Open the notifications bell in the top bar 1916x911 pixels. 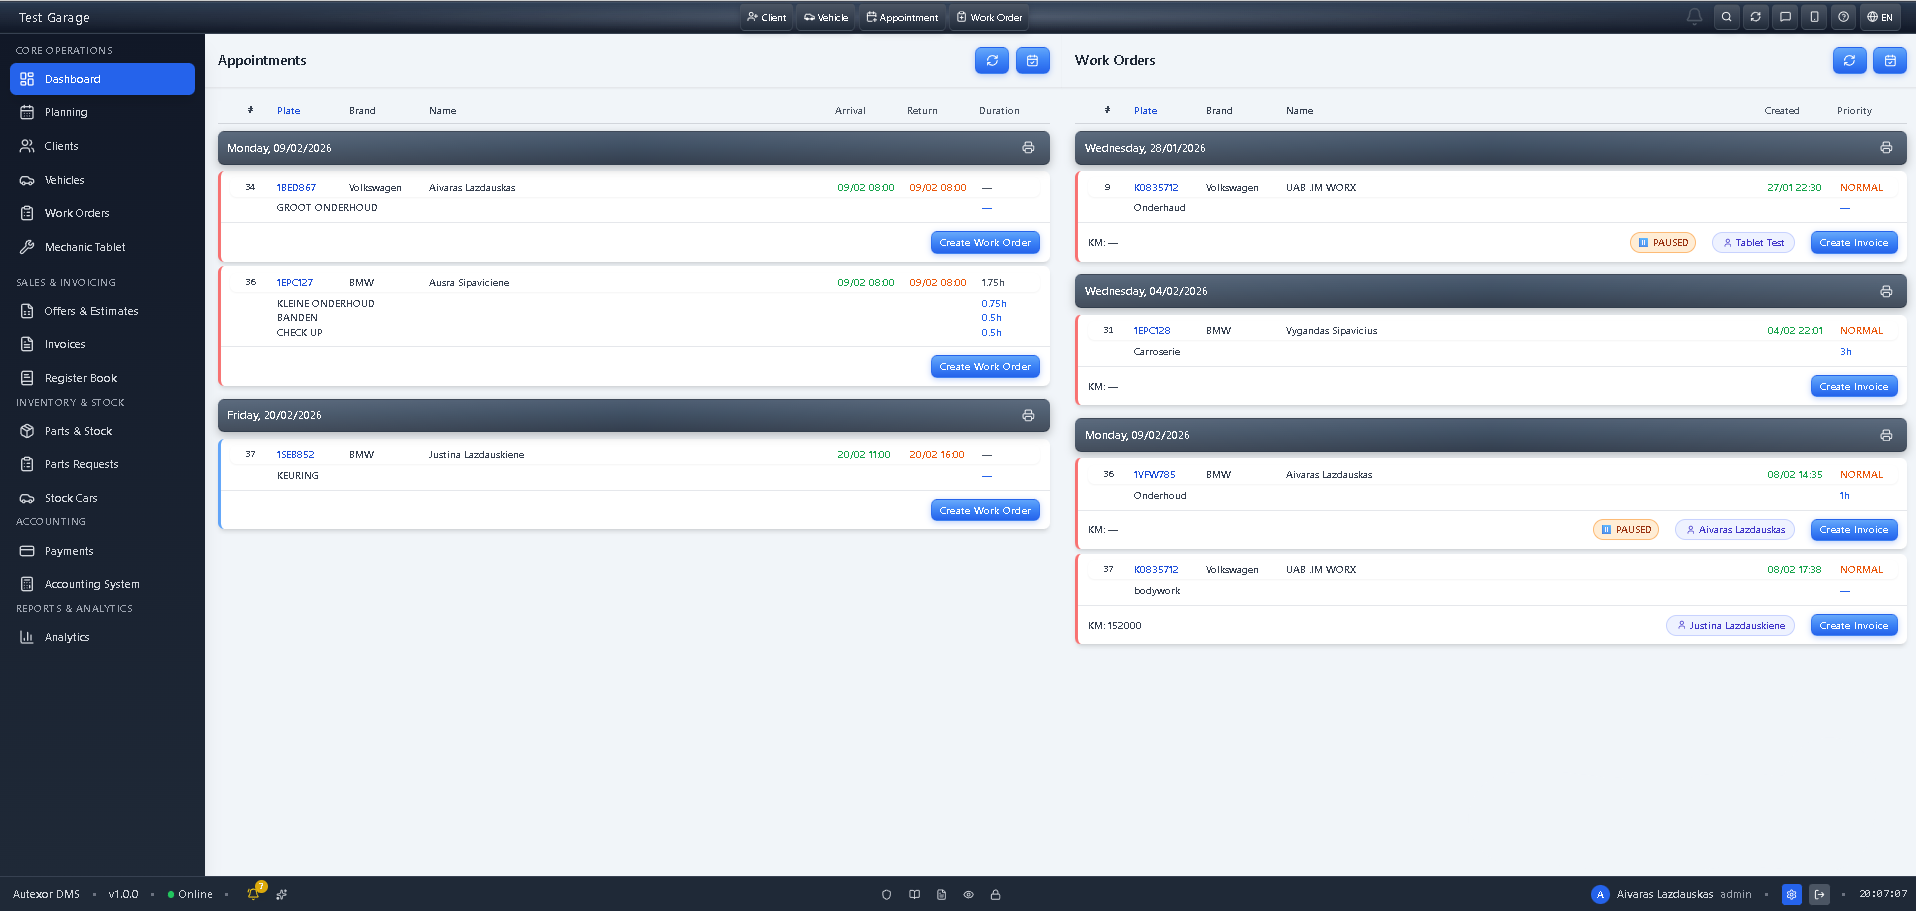click(1694, 17)
